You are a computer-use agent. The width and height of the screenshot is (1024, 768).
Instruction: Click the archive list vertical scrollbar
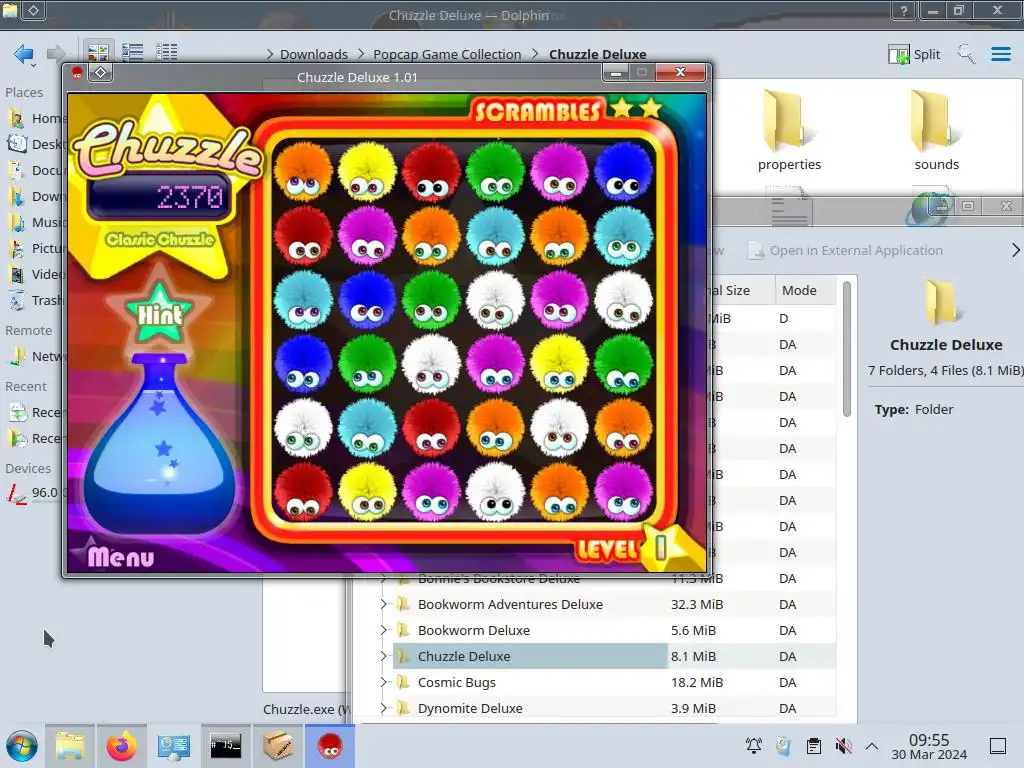(846, 349)
